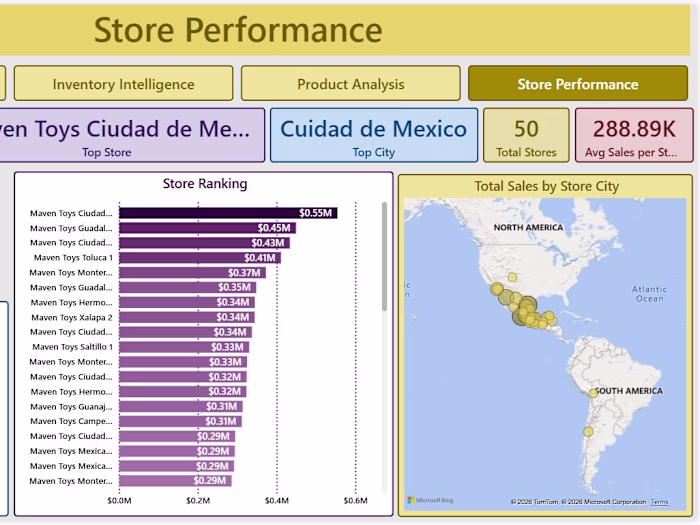Select the Saltillo 1 bar showing $0.33M
Image resolution: width=700 pixels, height=525 pixels.
click(184, 347)
